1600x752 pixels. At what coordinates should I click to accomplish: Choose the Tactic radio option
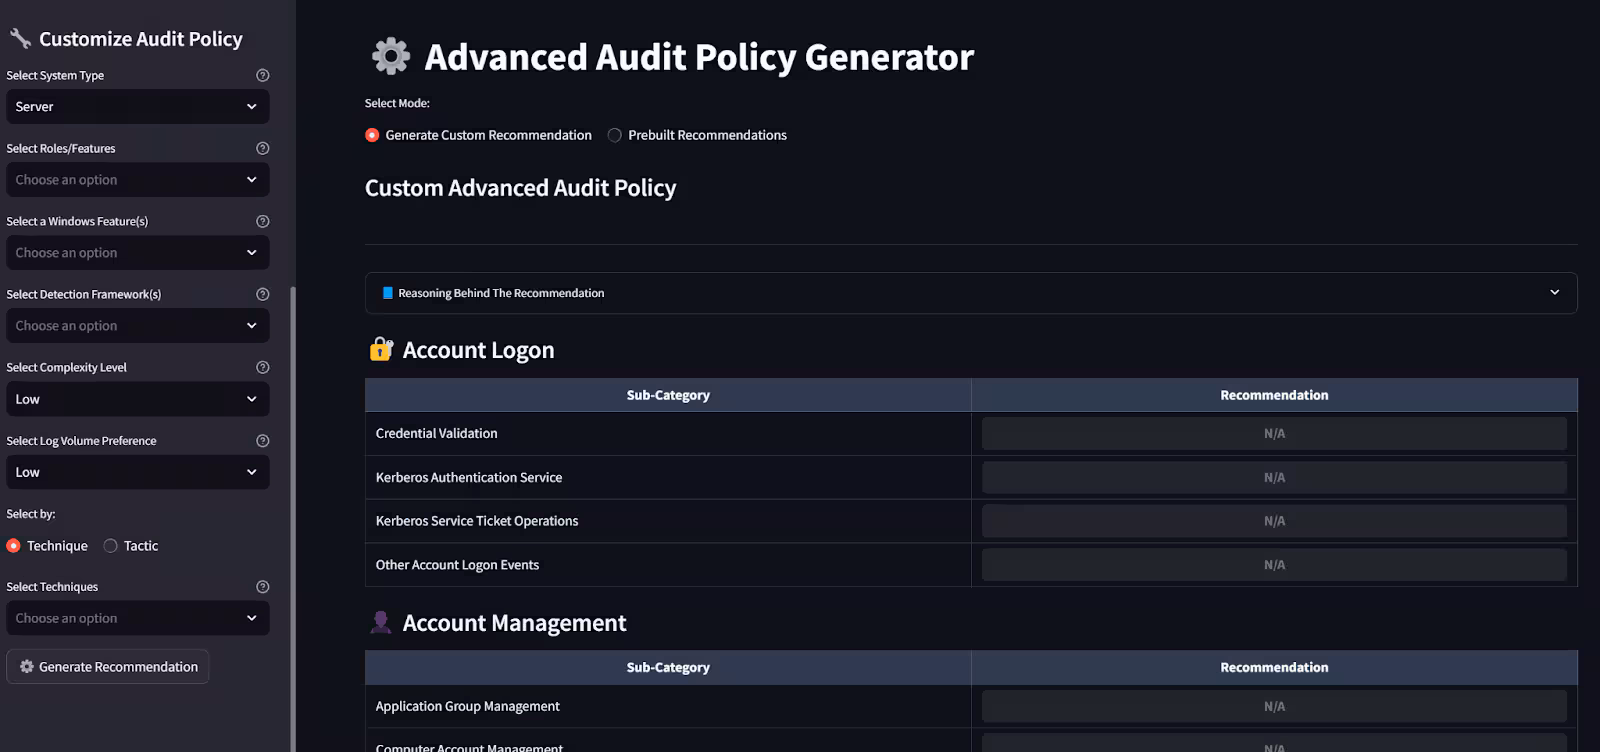(x=111, y=546)
